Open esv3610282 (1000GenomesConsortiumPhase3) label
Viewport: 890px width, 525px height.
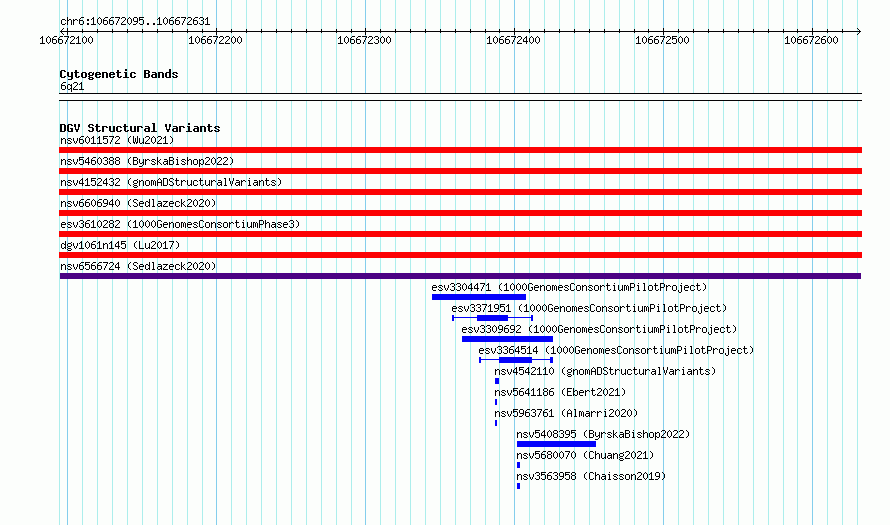coord(180,224)
